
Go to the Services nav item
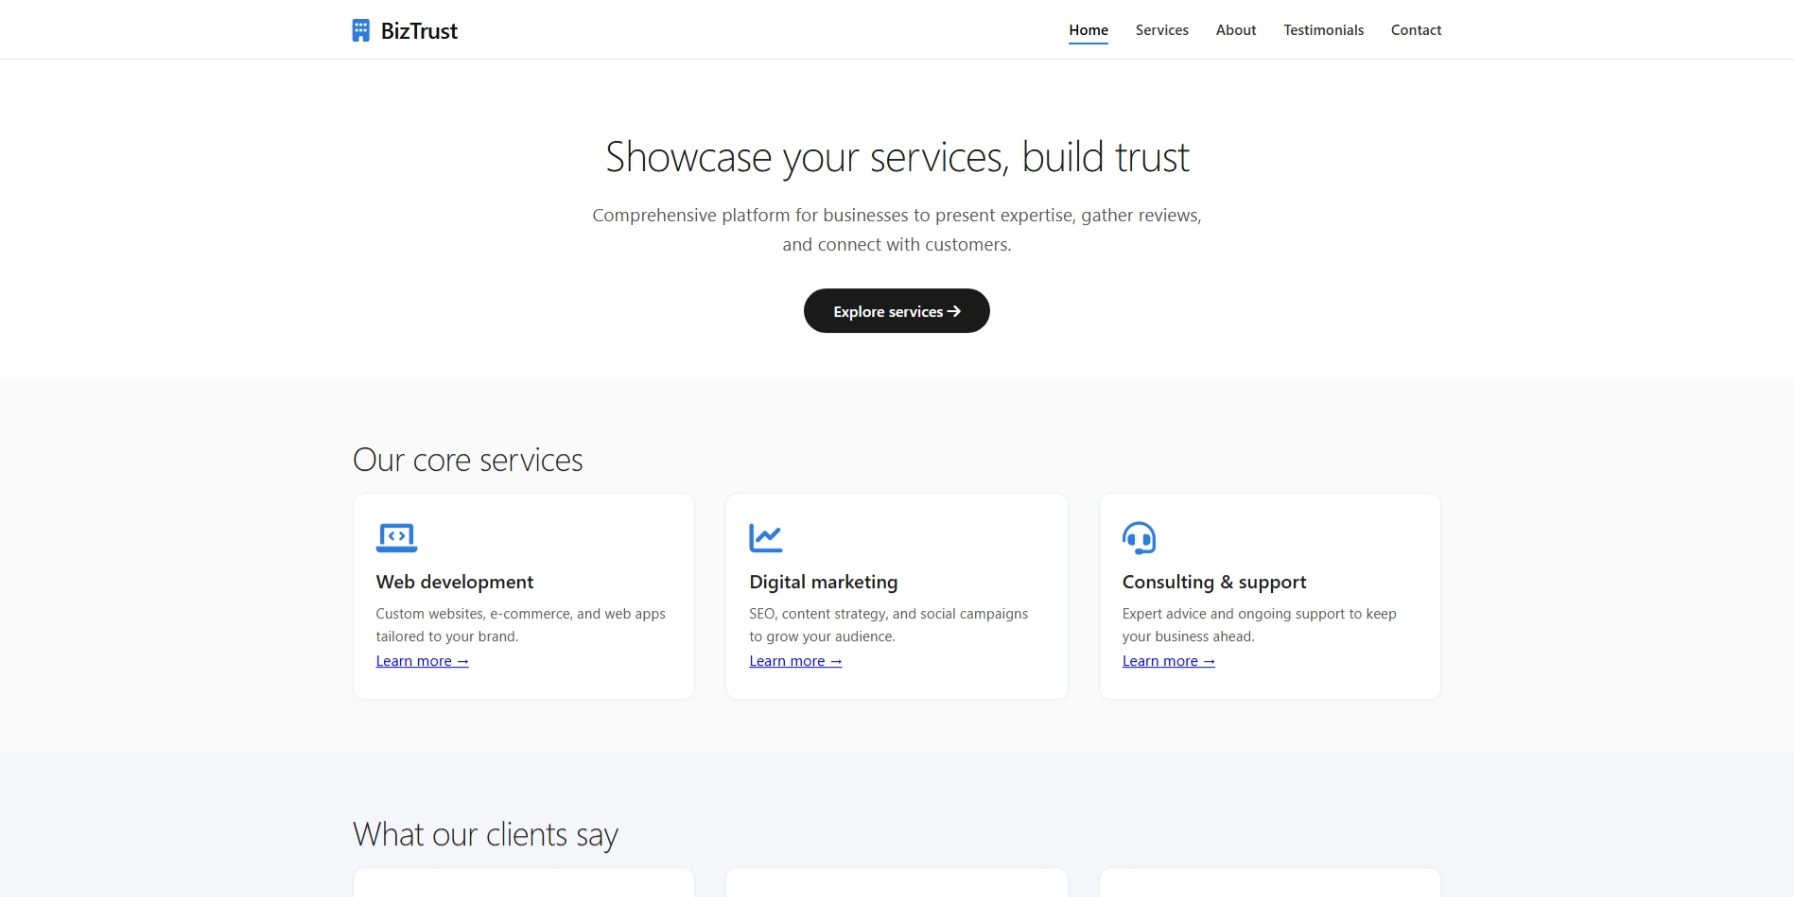point(1162,30)
